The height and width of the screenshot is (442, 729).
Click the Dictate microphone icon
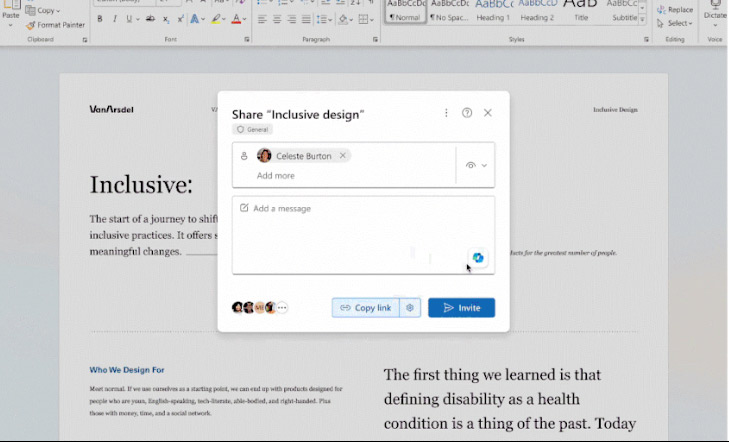(x=715, y=6)
